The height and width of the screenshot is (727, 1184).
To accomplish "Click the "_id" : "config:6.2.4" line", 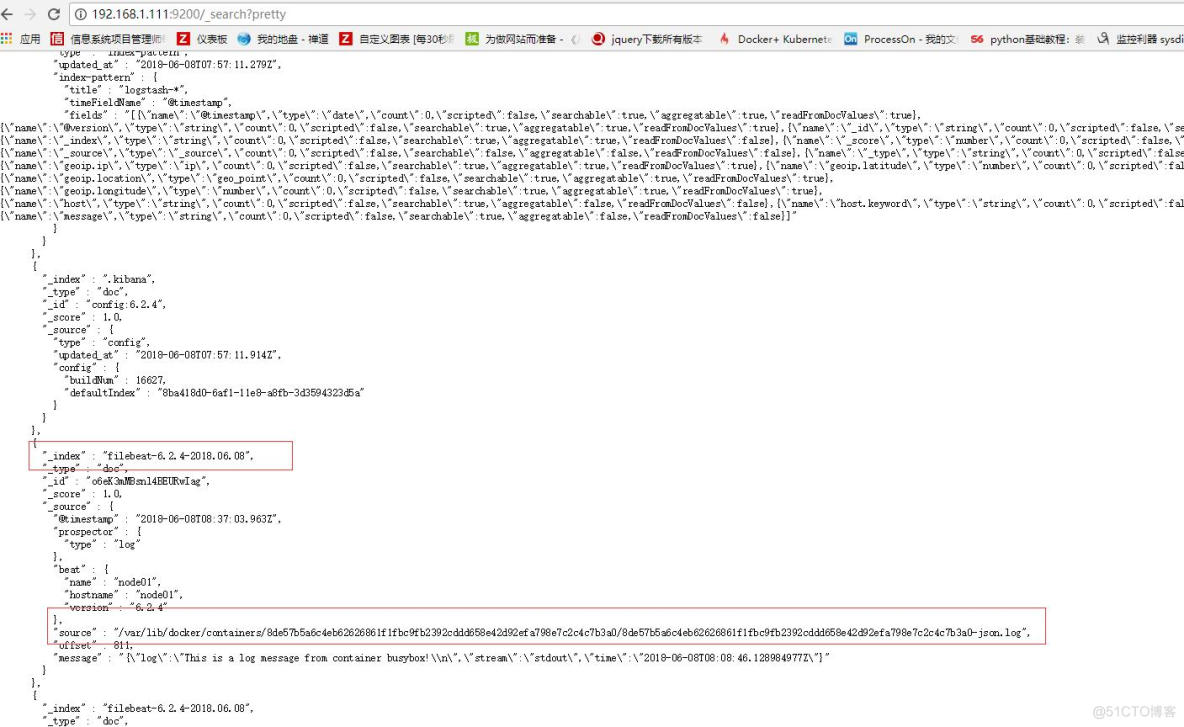I will [x=104, y=304].
